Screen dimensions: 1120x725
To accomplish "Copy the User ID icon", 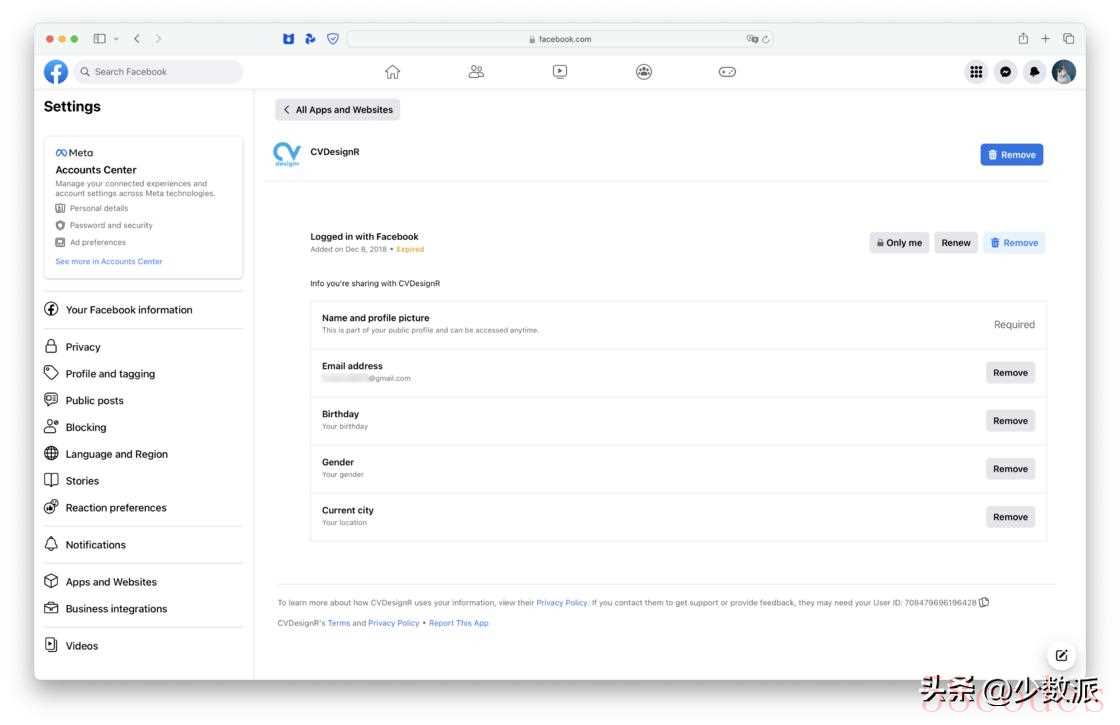I will pos(984,602).
